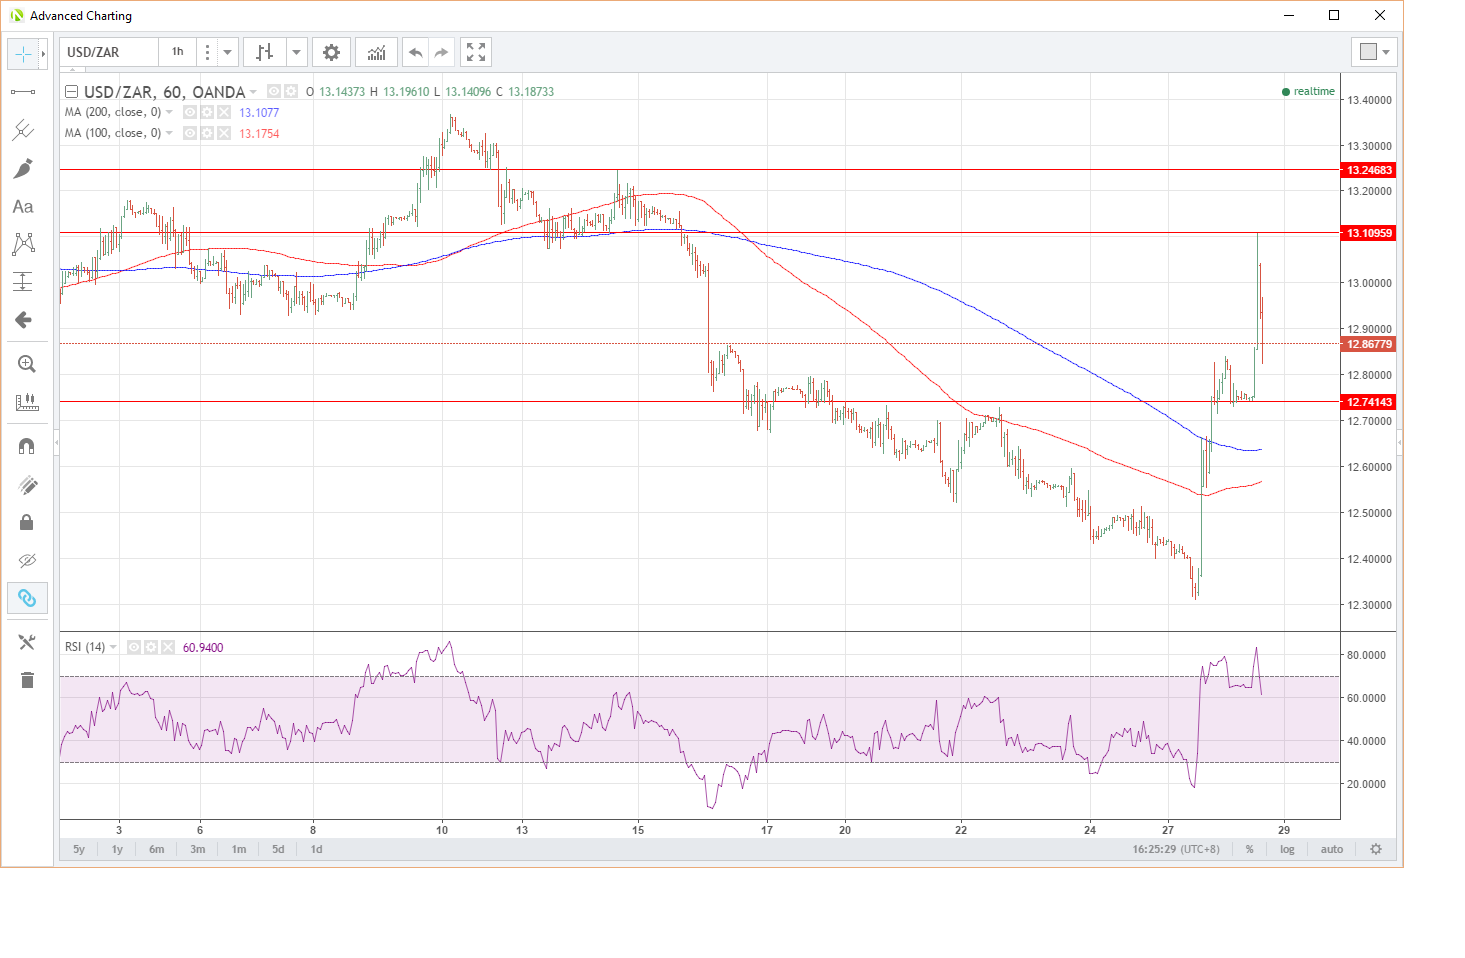Select the brush drawing tool
Image resolution: width=1465 pixels, height=958 pixels.
[x=23, y=168]
